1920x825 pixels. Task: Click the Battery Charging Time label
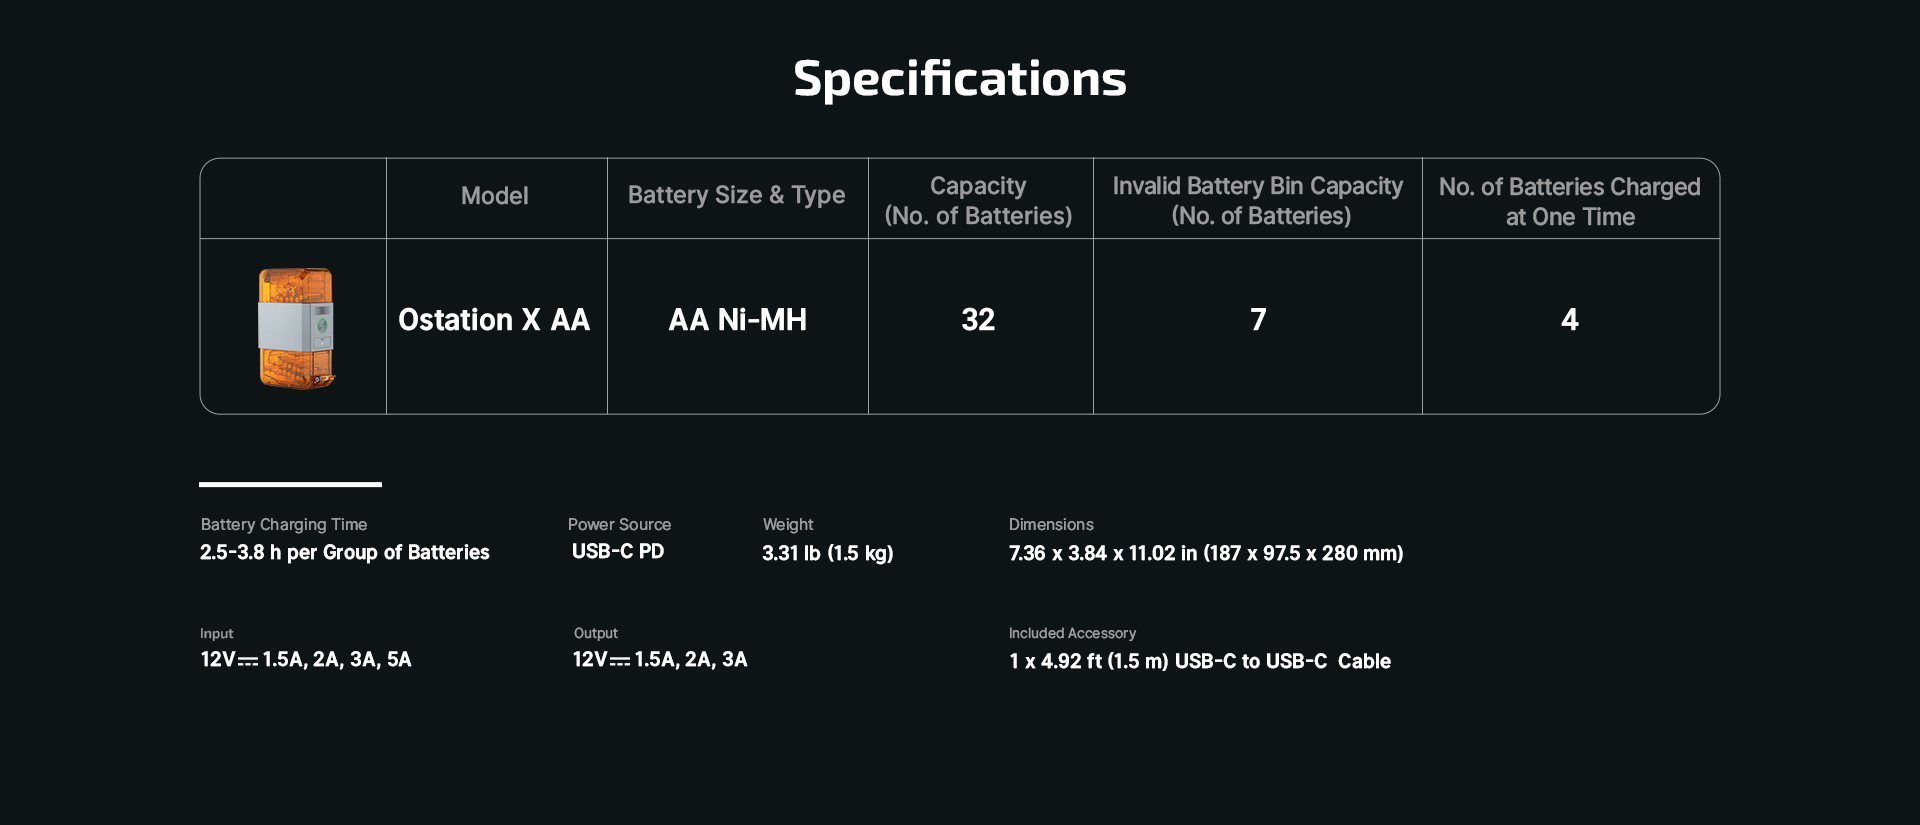click(x=284, y=525)
